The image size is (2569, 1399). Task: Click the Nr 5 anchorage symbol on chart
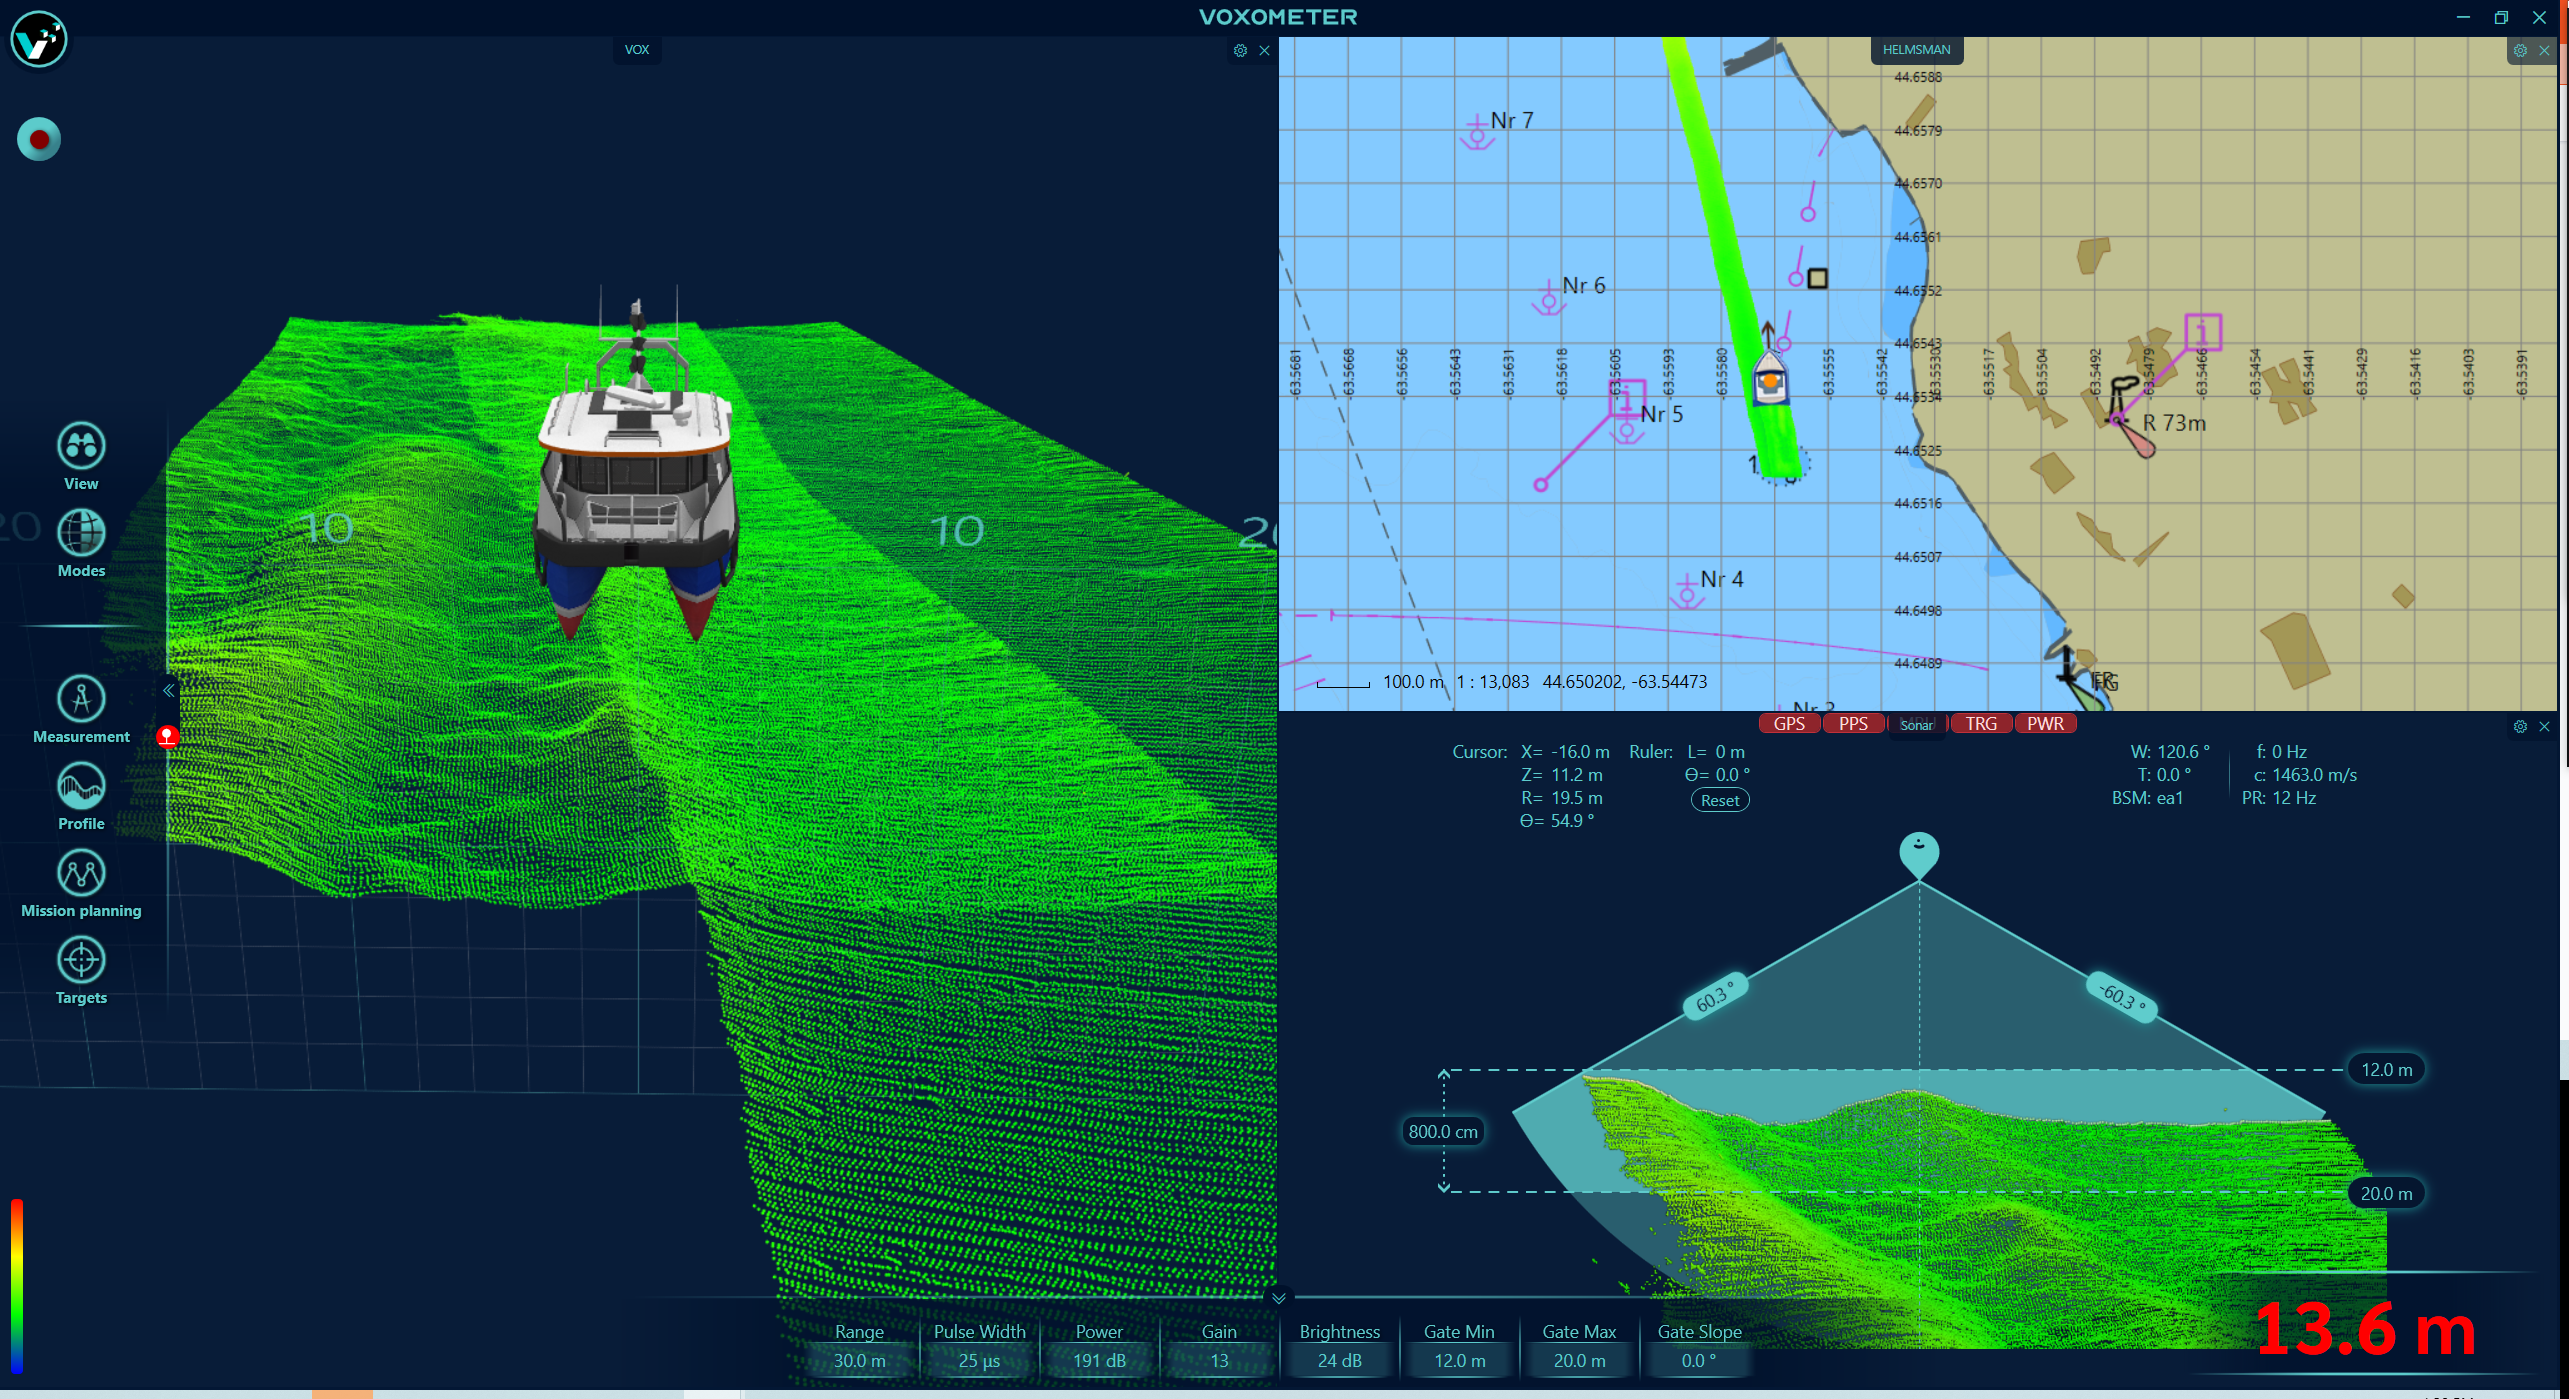1627,430
